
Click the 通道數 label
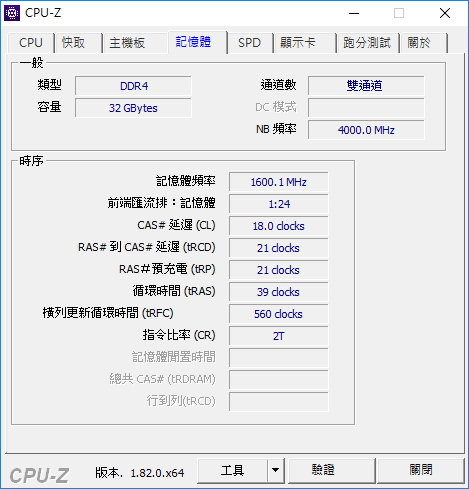pyautogui.click(x=279, y=85)
